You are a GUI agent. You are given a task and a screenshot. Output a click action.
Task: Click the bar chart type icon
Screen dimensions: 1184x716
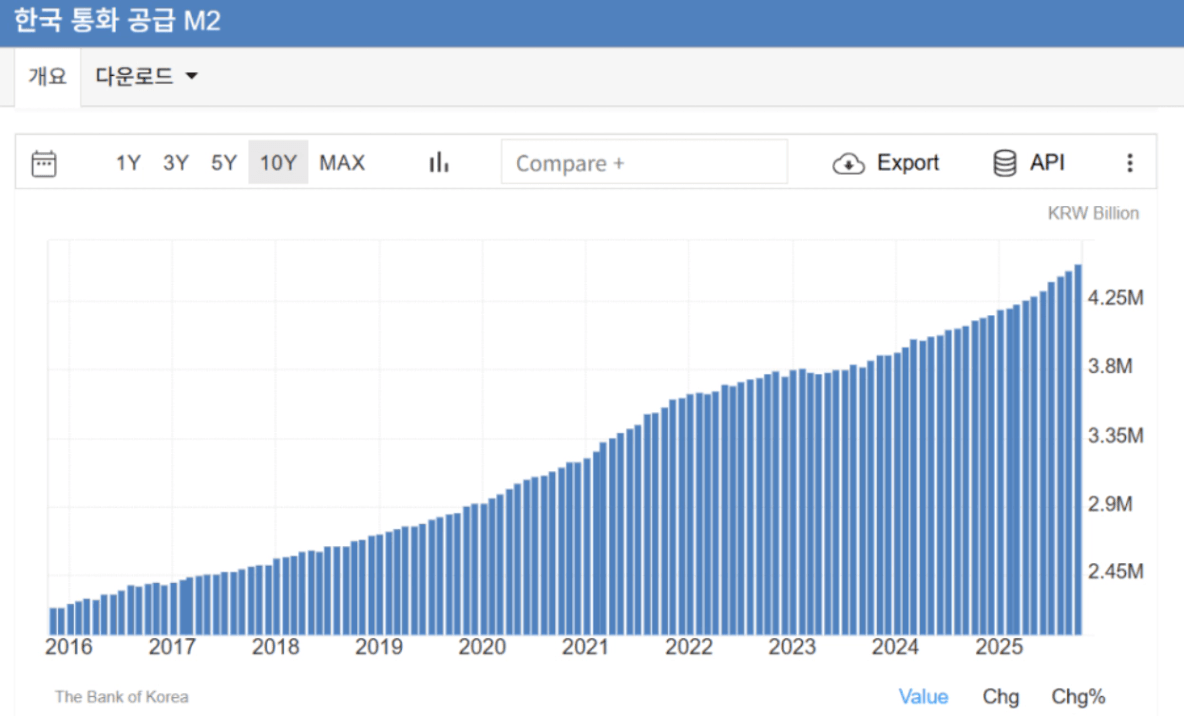[x=438, y=163]
